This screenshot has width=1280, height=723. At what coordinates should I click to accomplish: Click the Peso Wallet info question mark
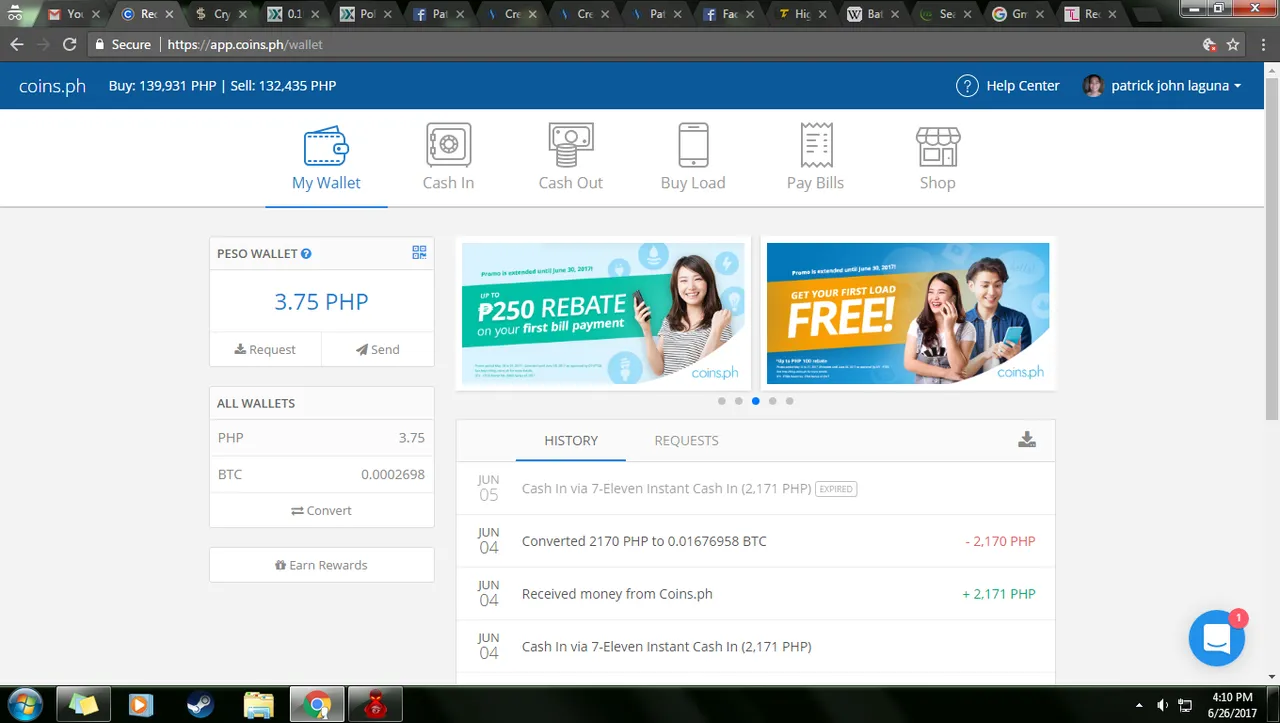pos(306,254)
